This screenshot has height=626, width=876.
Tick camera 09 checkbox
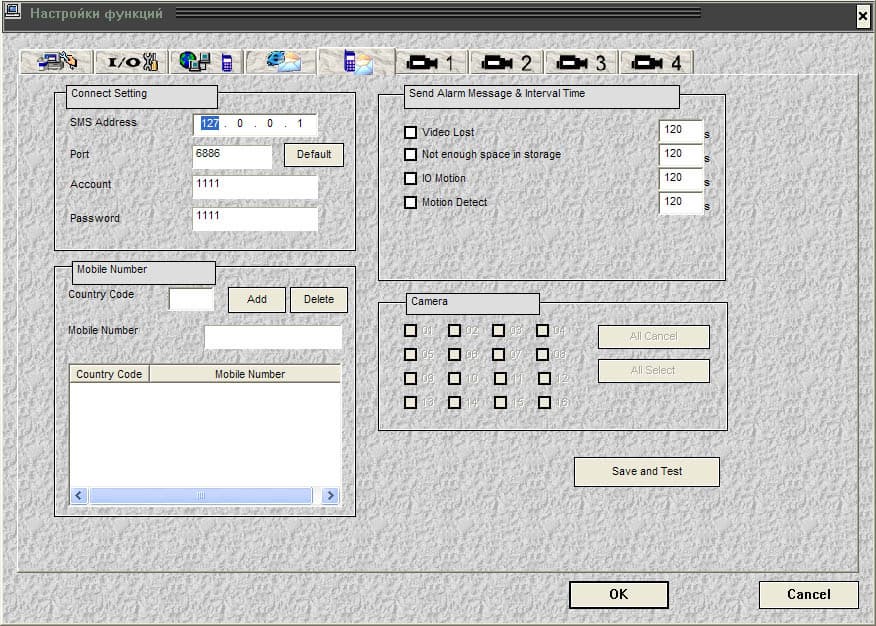point(410,379)
